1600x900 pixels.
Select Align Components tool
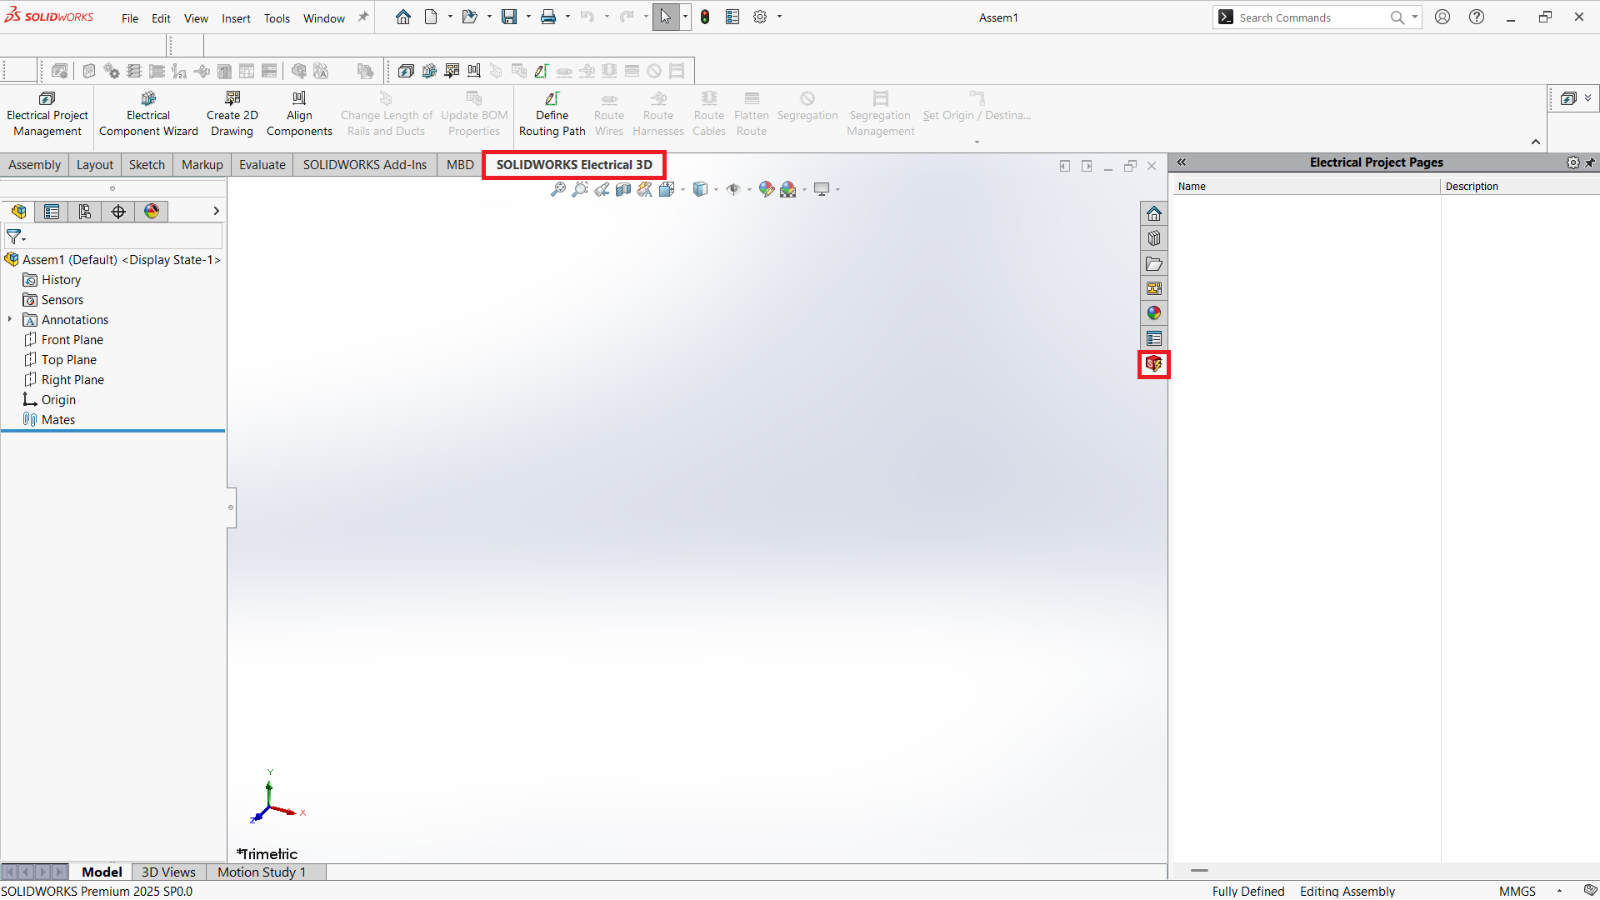299,114
